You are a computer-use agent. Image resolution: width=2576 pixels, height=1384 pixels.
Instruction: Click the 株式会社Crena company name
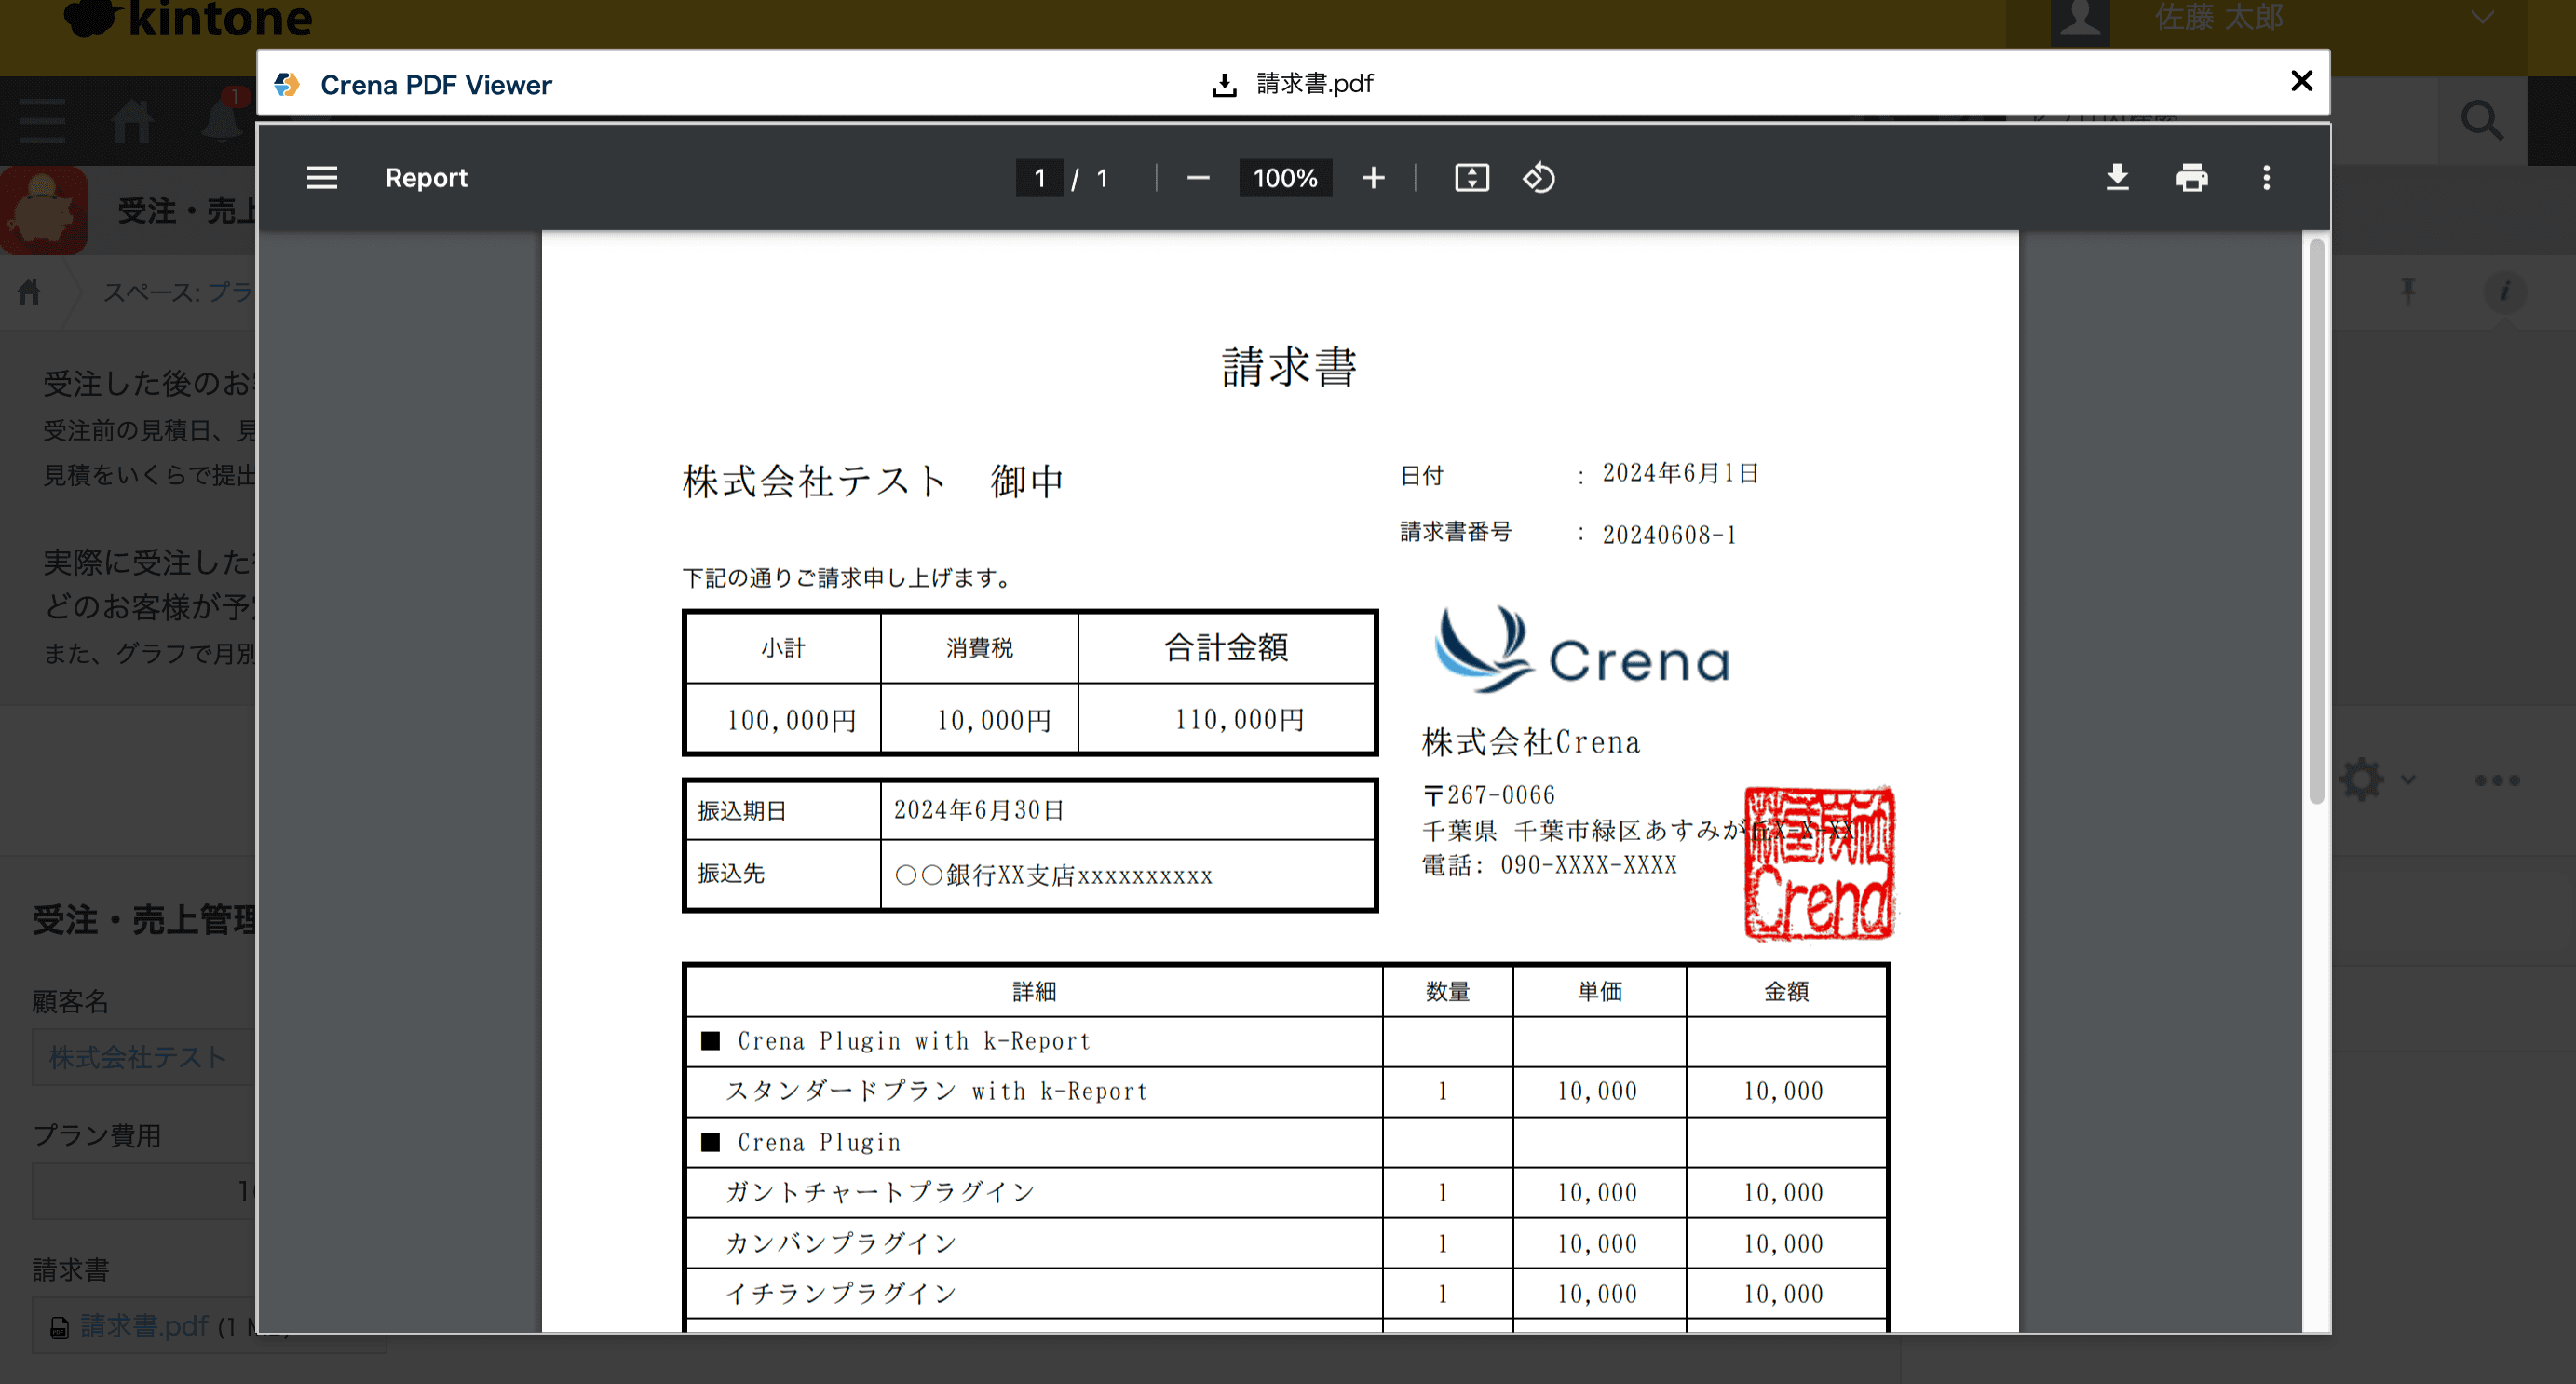[x=1531, y=742]
